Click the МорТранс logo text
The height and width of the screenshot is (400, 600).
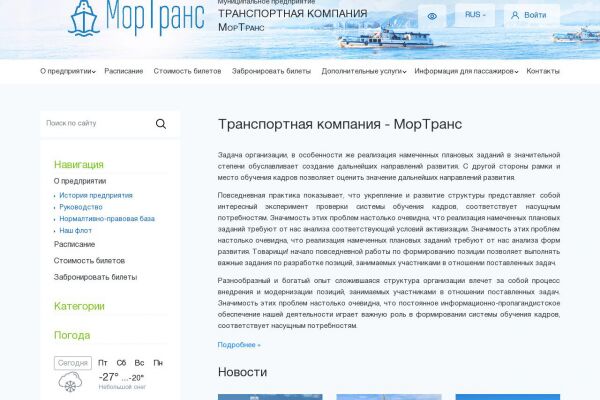click(x=155, y=18)
